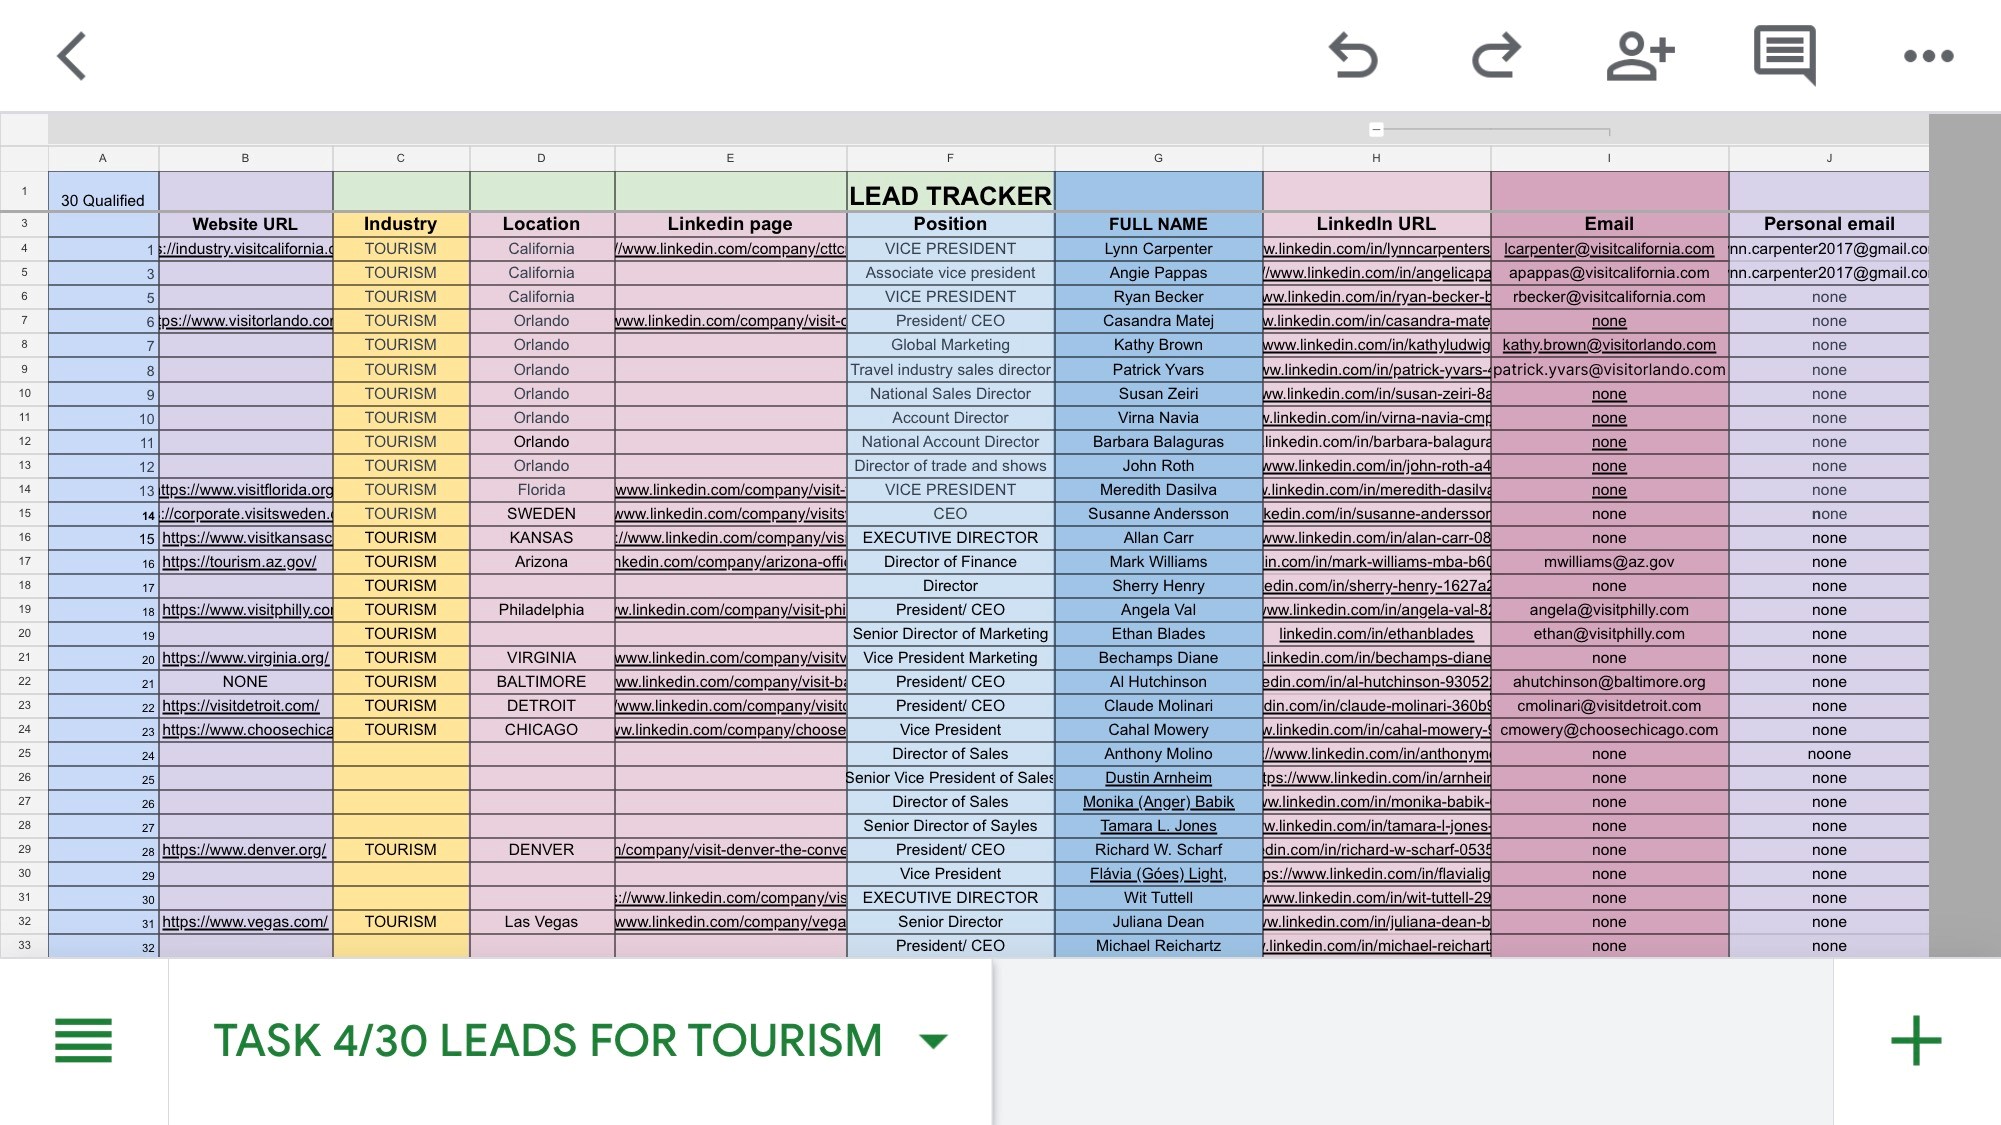2001x1125 pixels.
Task: Open the https://www.vegas.com/ link
Action: [245, 922]
